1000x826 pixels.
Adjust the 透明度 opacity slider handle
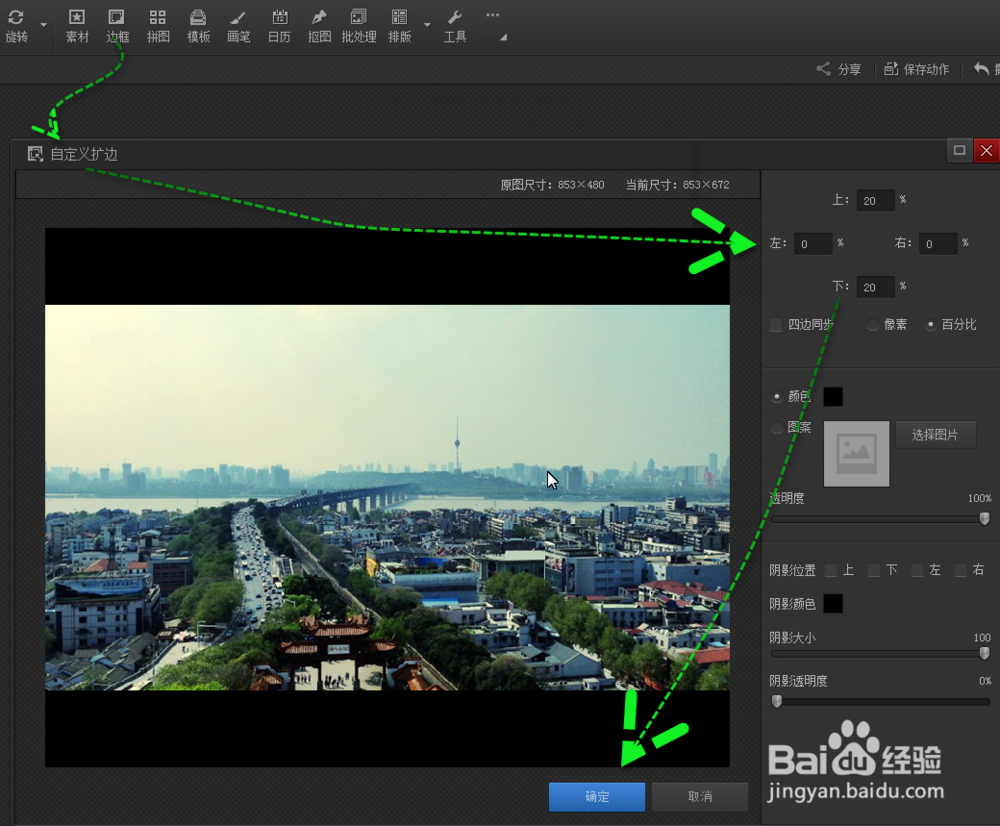pos(984,519)
